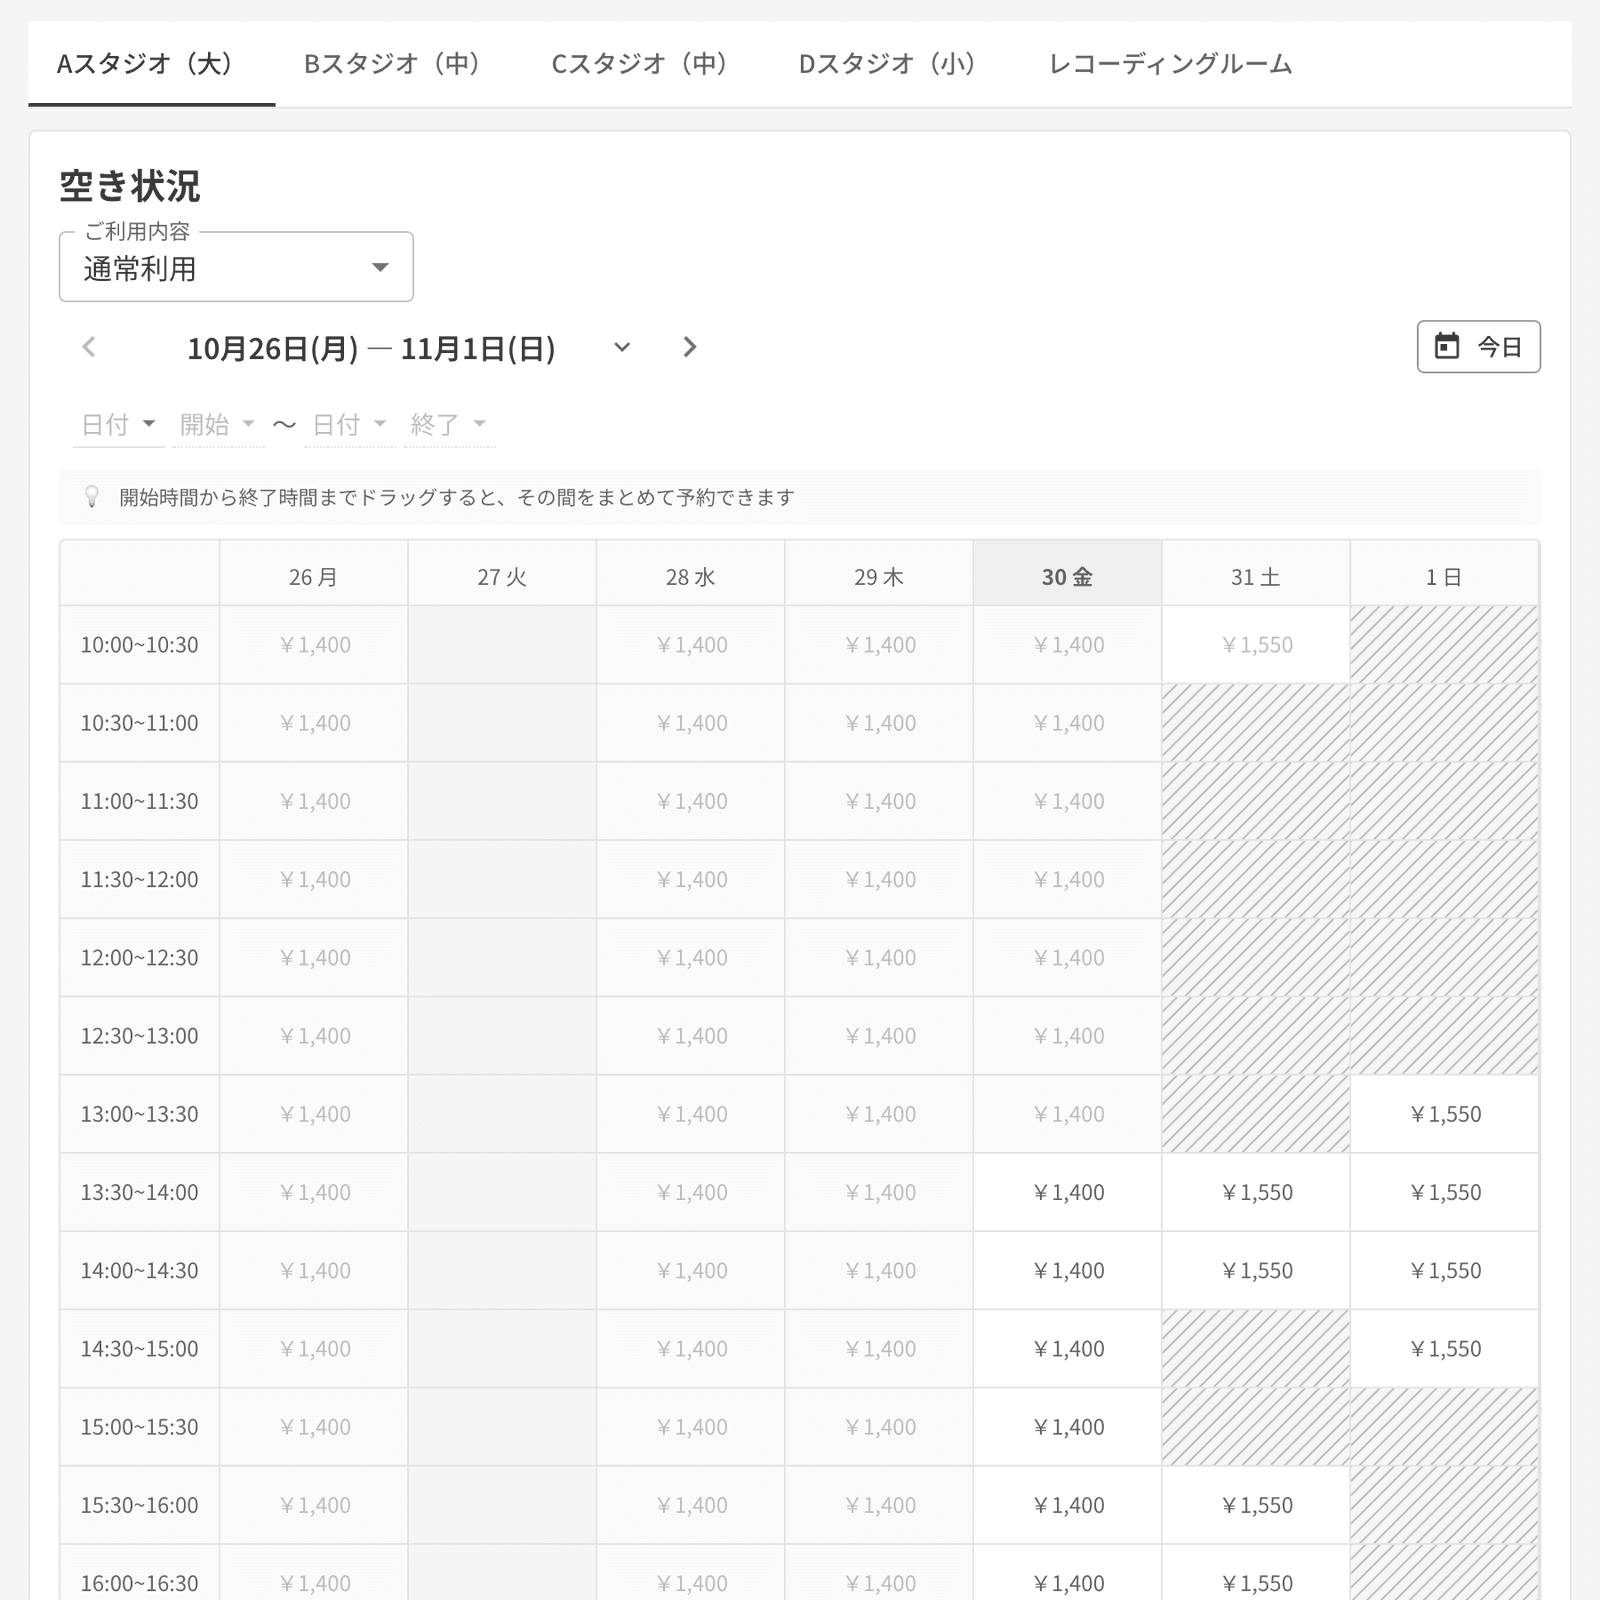Click Wednesday 12:00~12:30 ¥1,400 cell
Screen dimensions: 1600x1600
691,958
